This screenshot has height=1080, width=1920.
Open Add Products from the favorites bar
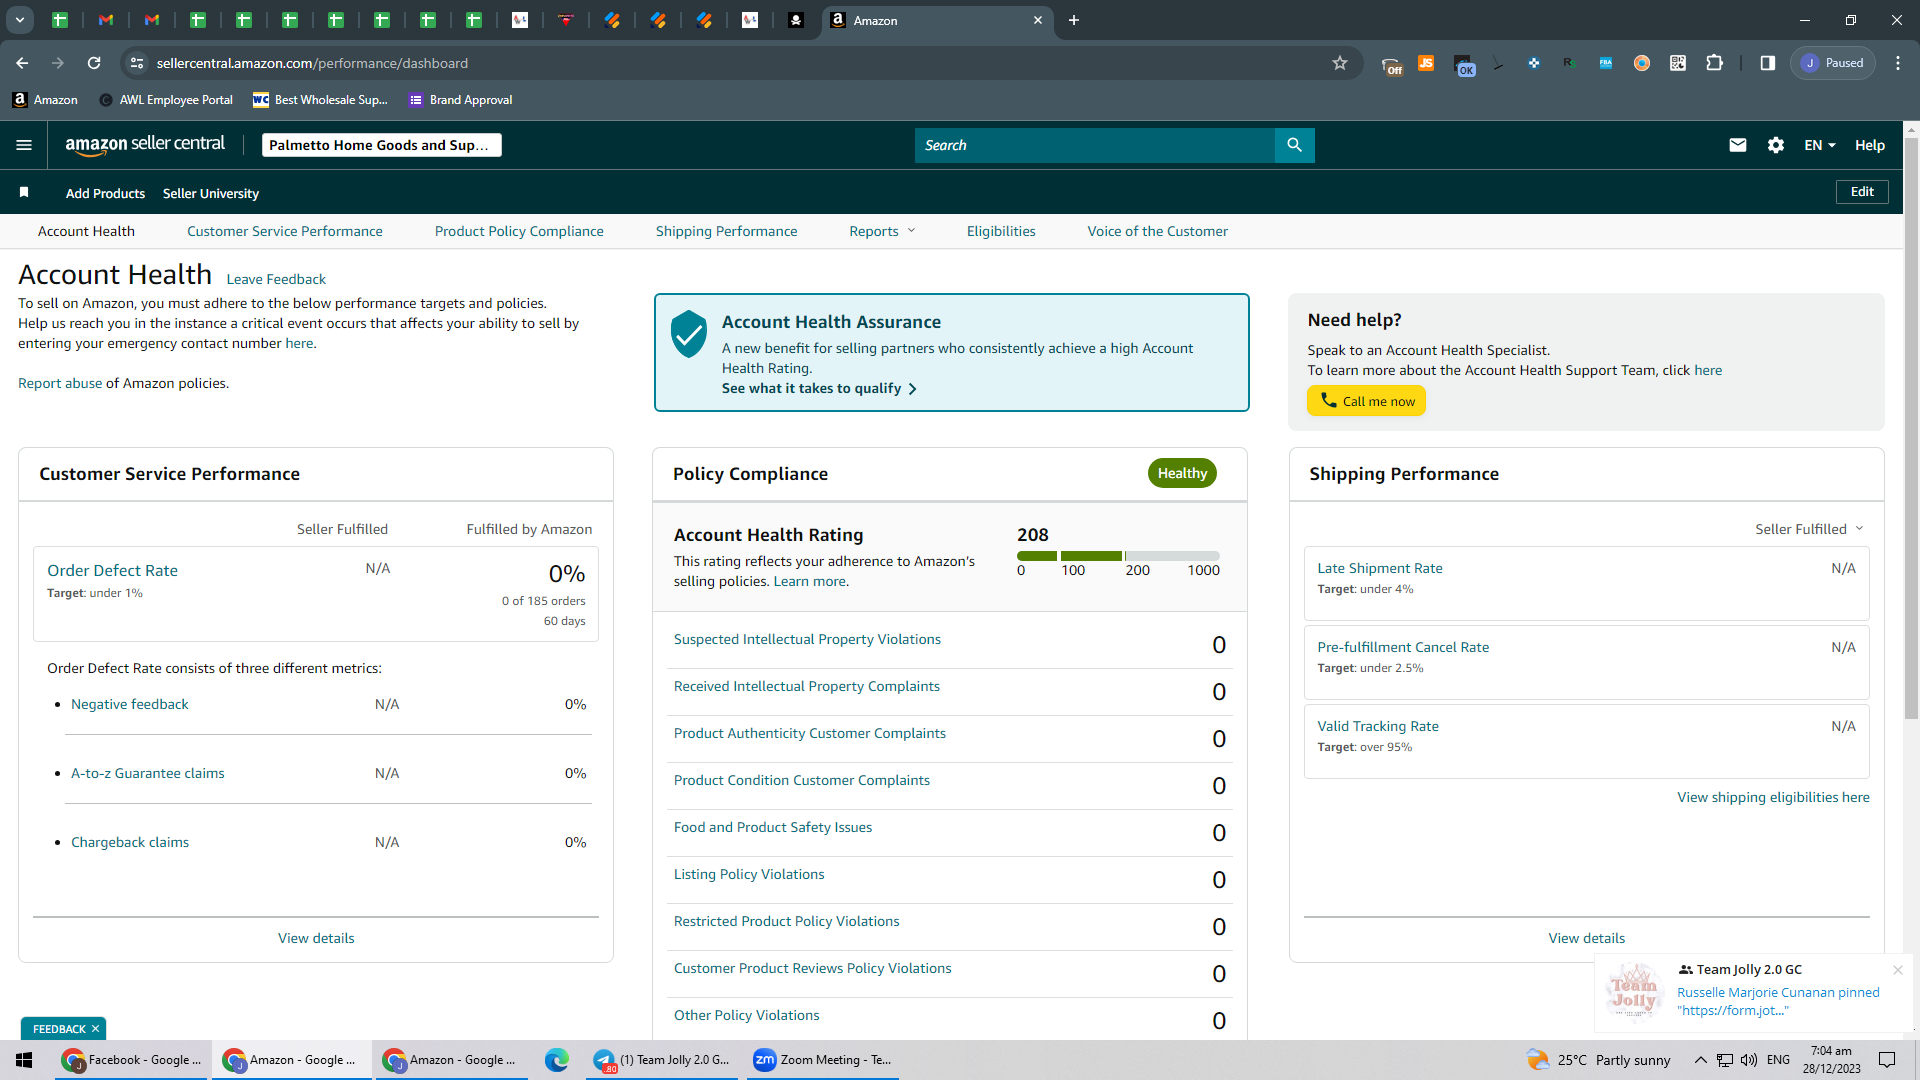[105, 193]
